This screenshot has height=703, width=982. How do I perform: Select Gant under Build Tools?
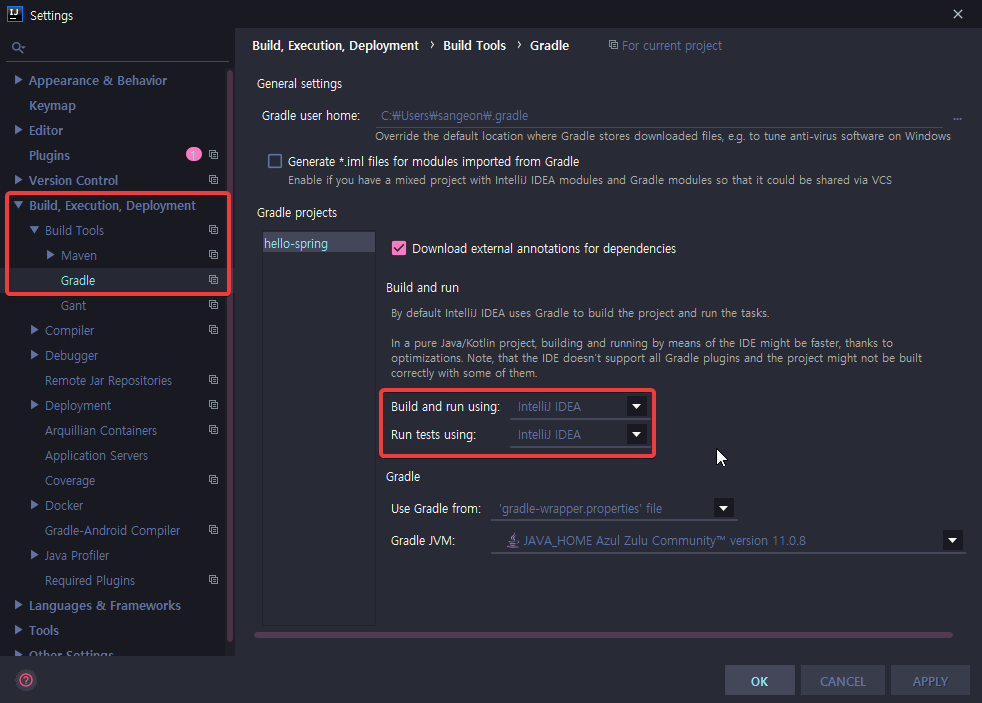(73, 305)
